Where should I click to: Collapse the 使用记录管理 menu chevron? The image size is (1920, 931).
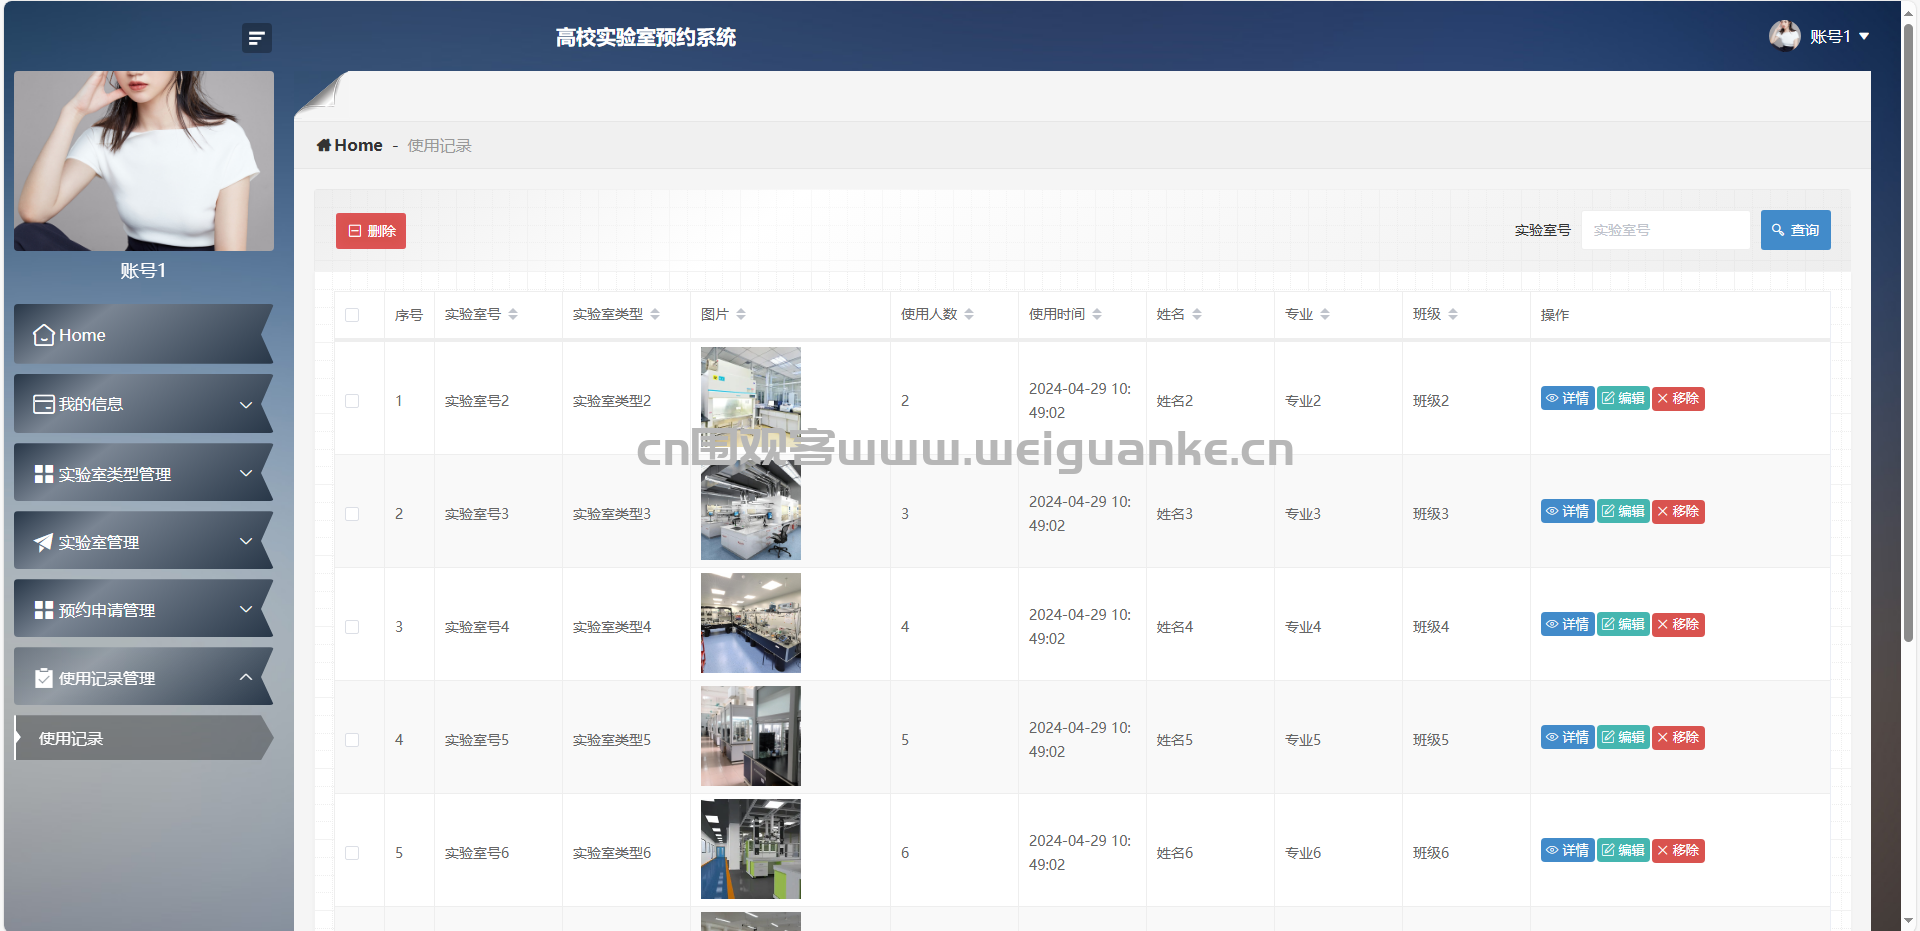(246, 677)
